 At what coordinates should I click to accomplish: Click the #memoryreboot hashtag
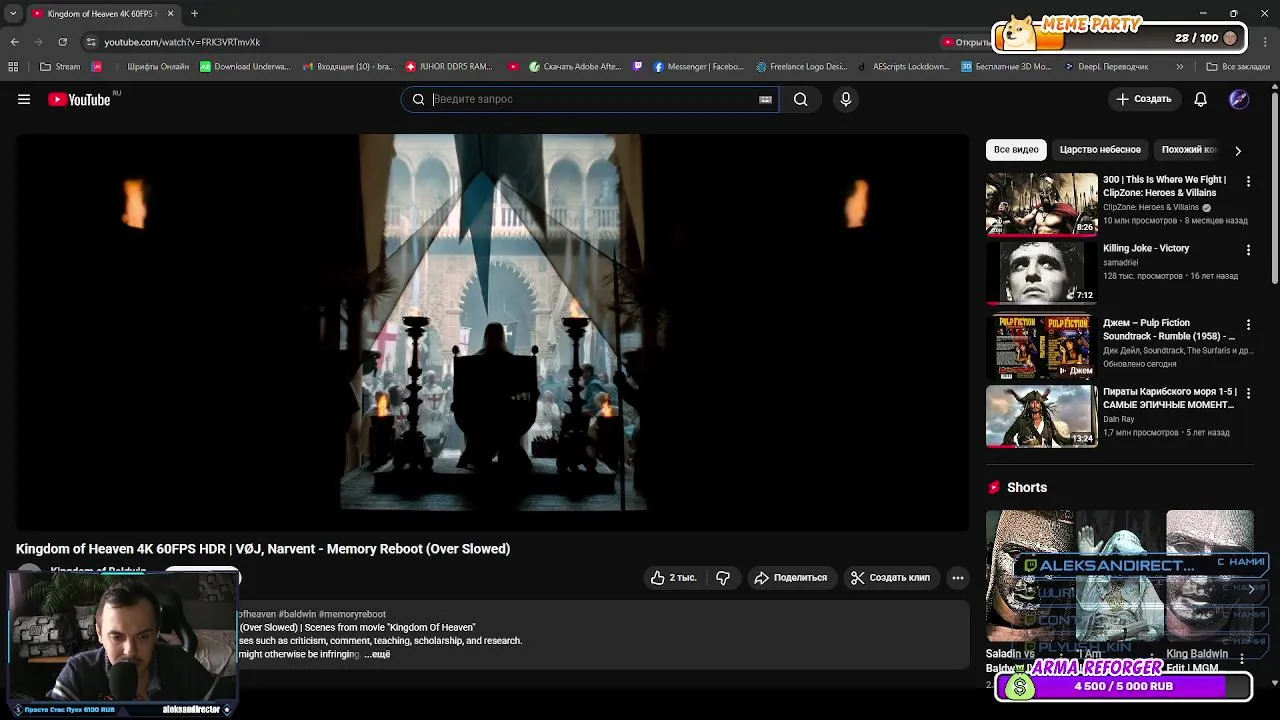(352, 614)
